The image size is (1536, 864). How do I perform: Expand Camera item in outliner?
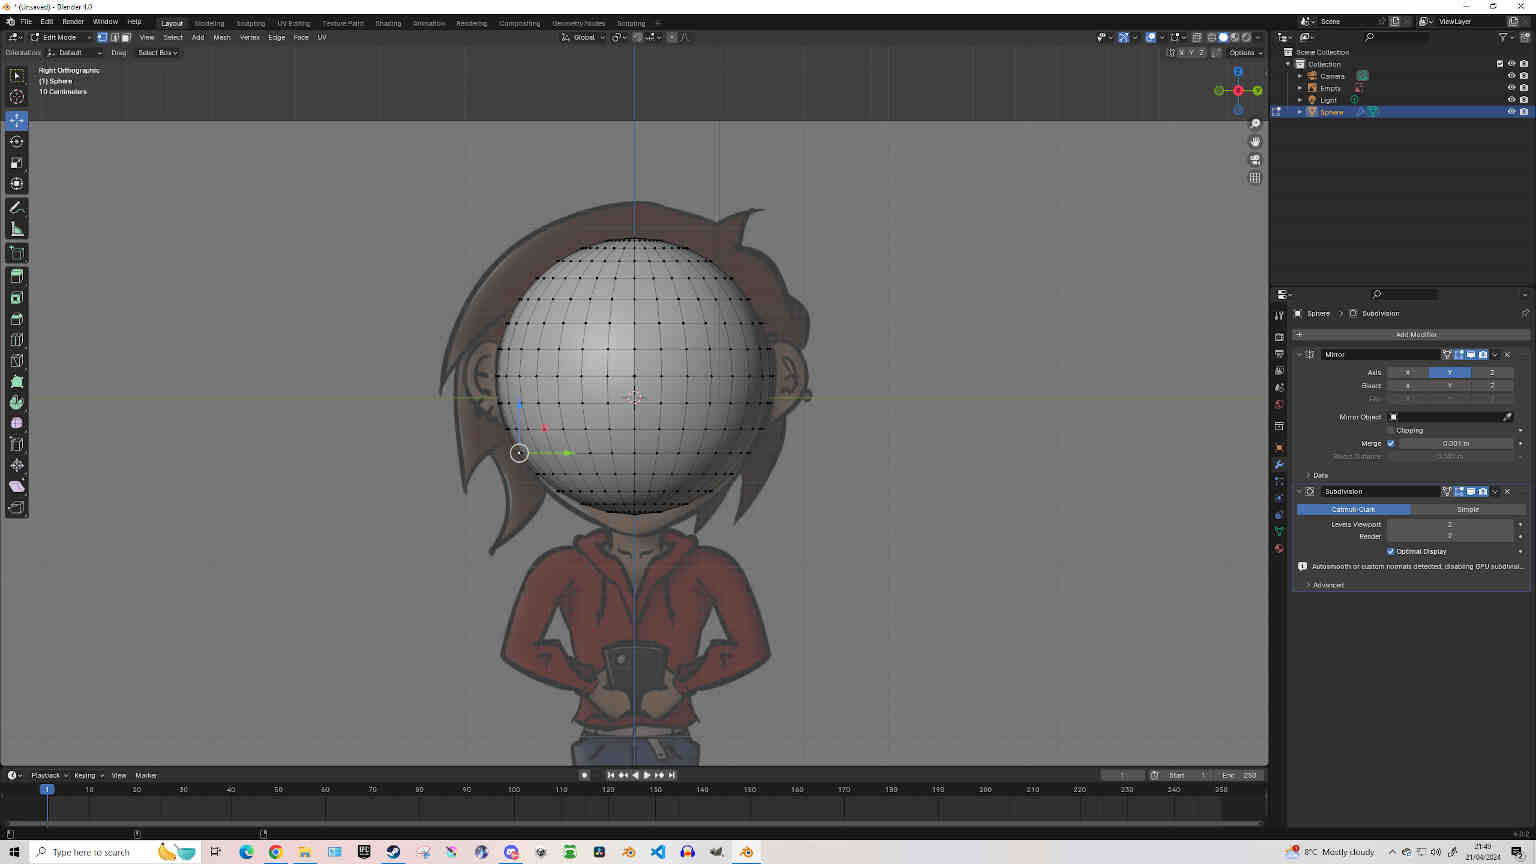point(1300,76)
